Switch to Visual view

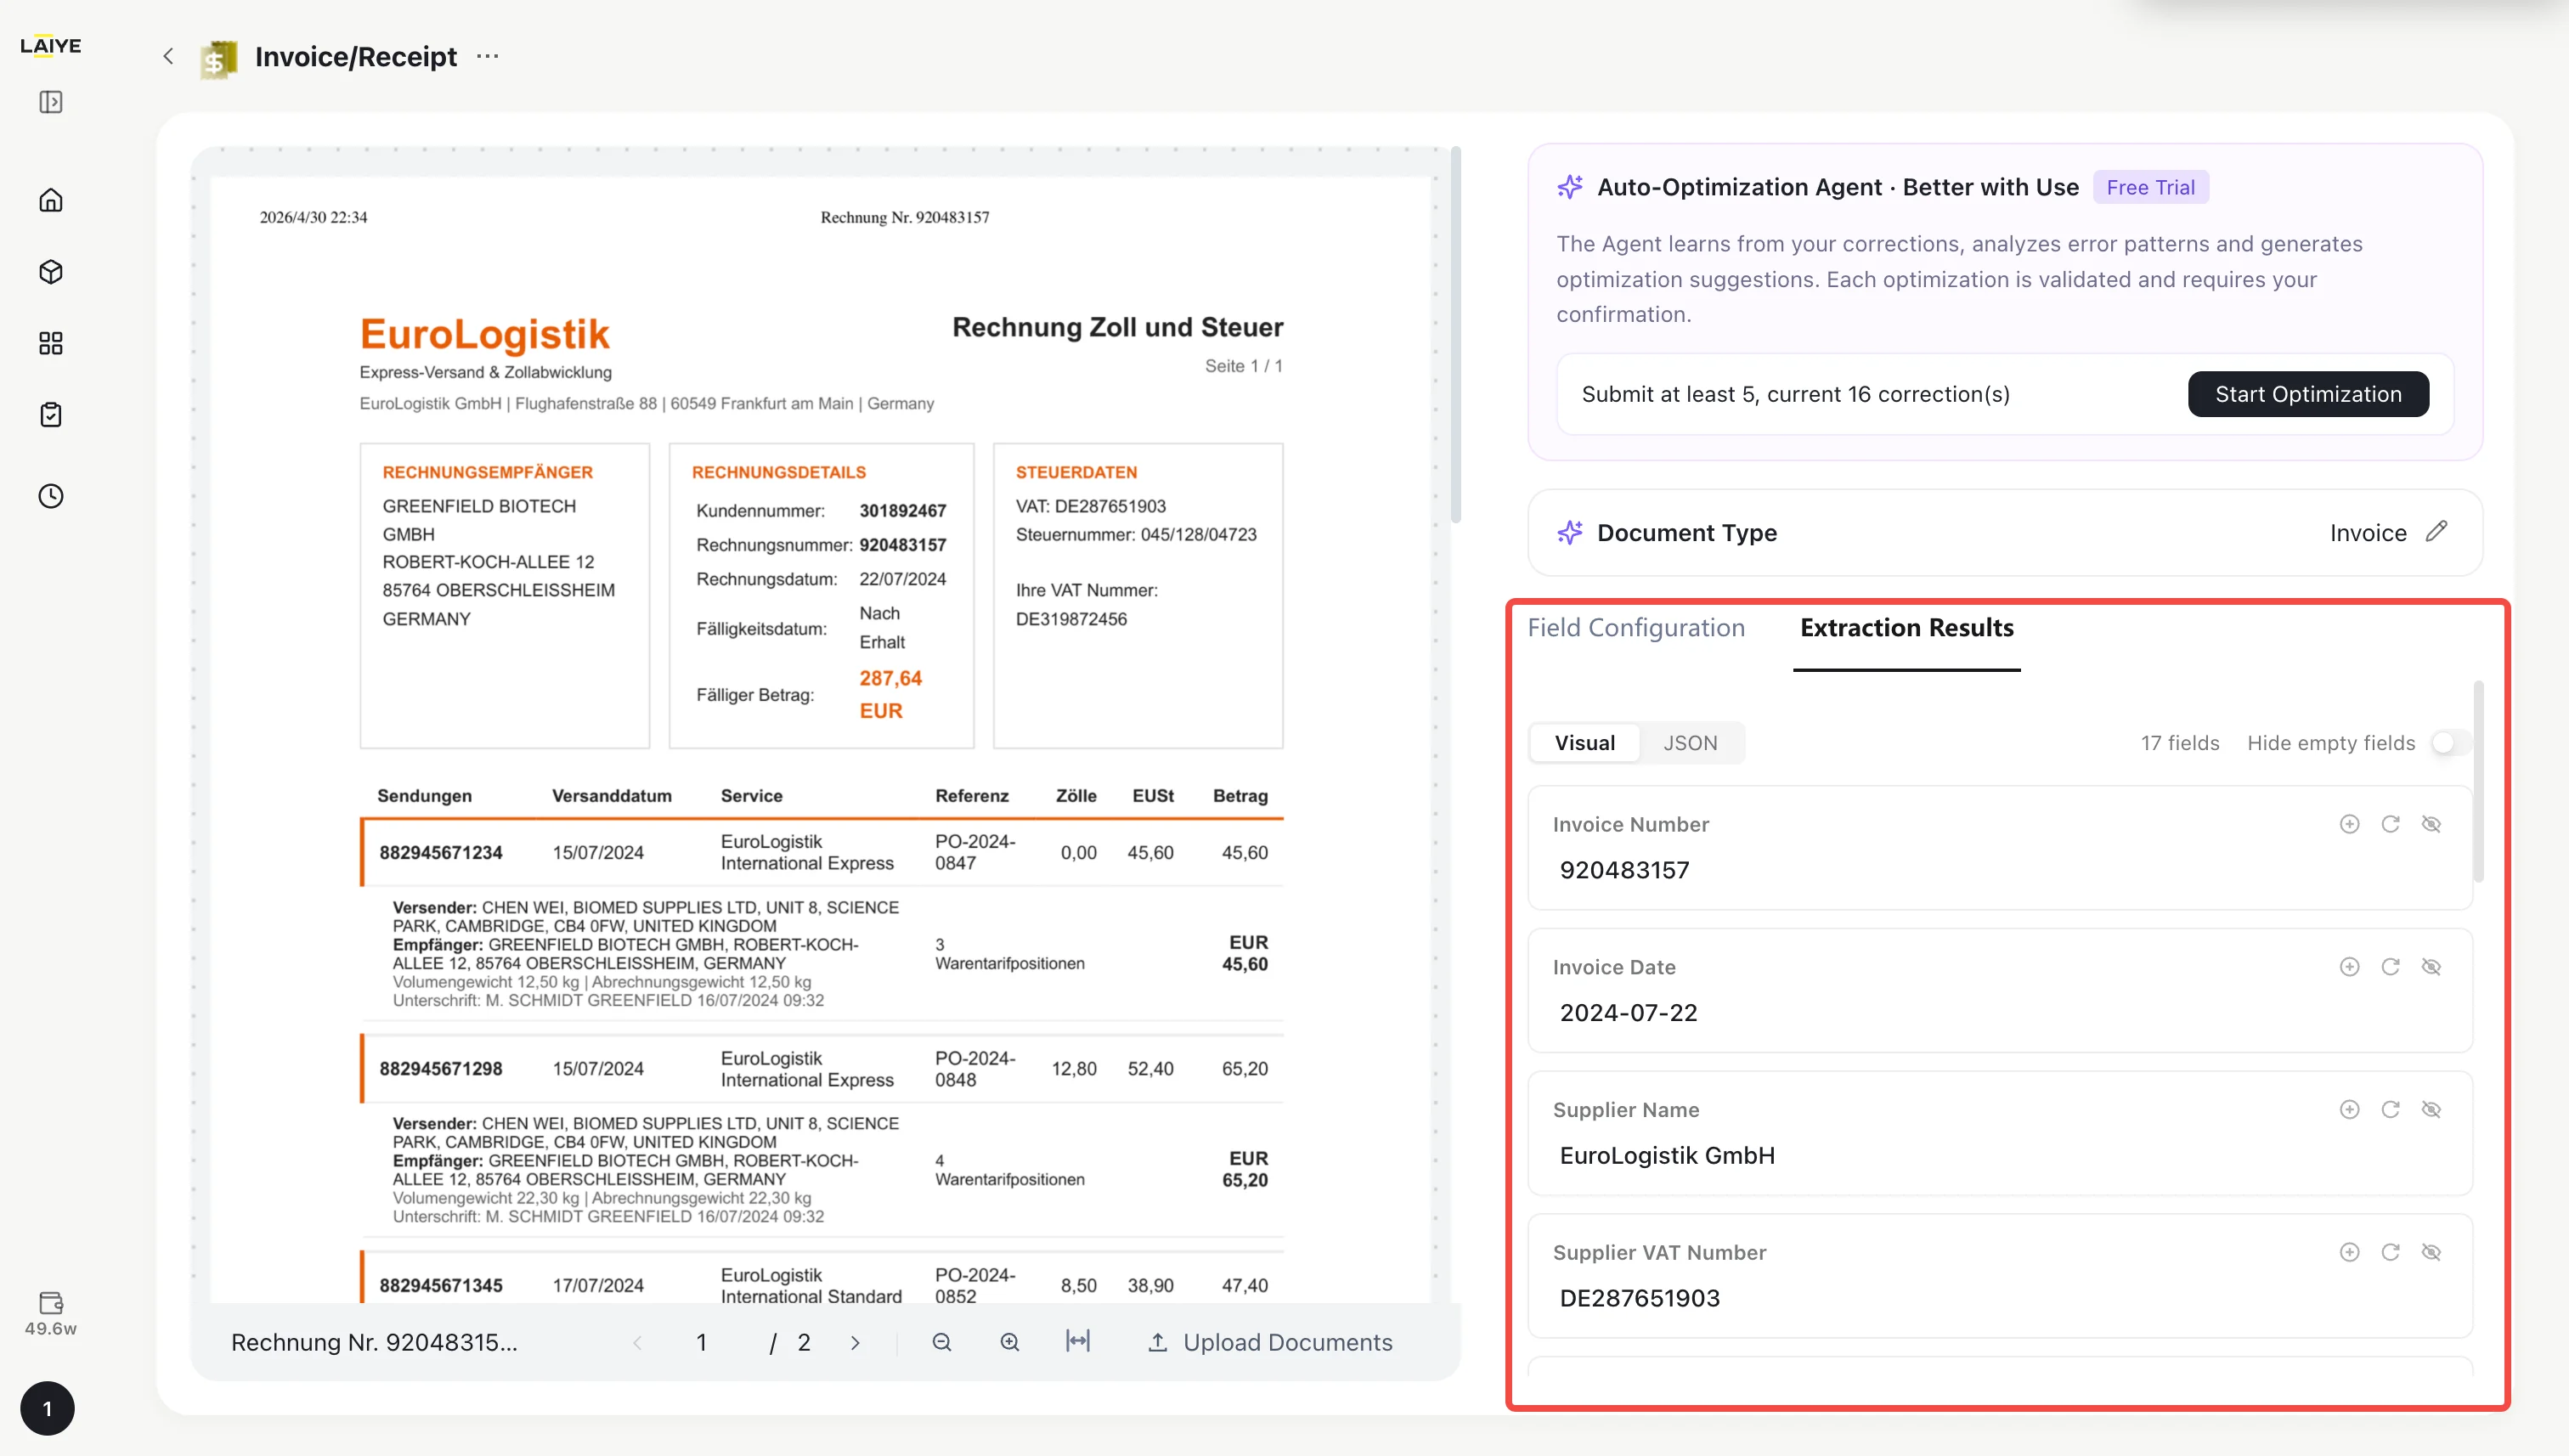1584,743
